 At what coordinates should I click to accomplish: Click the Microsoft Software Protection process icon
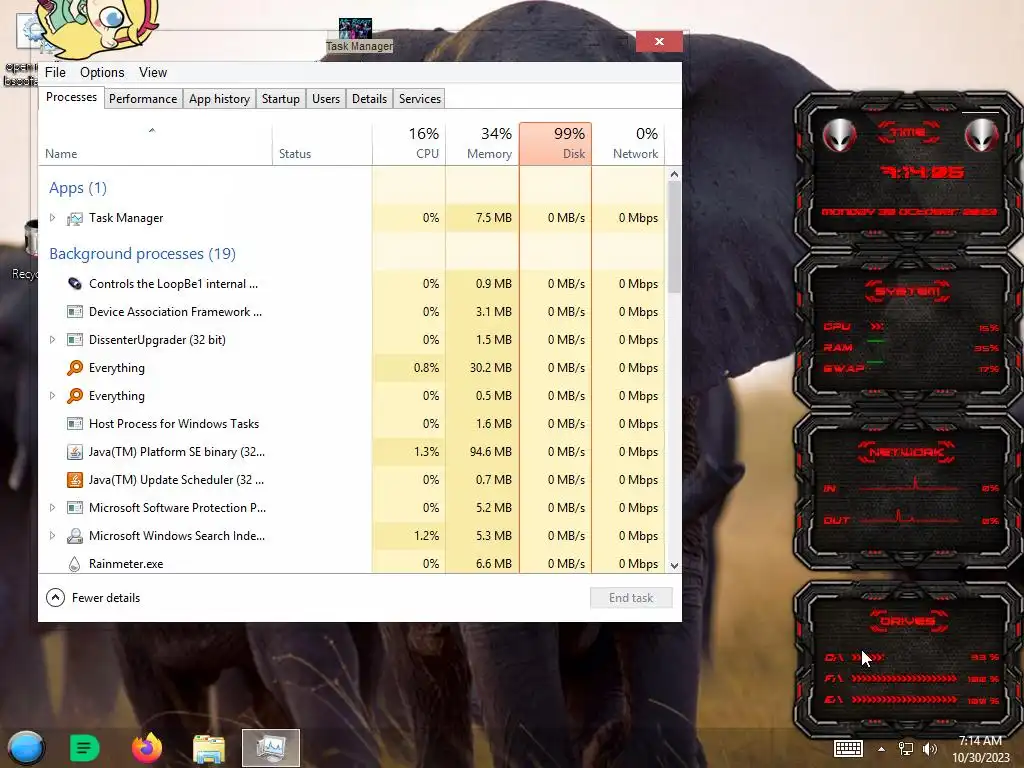(75, 508)
